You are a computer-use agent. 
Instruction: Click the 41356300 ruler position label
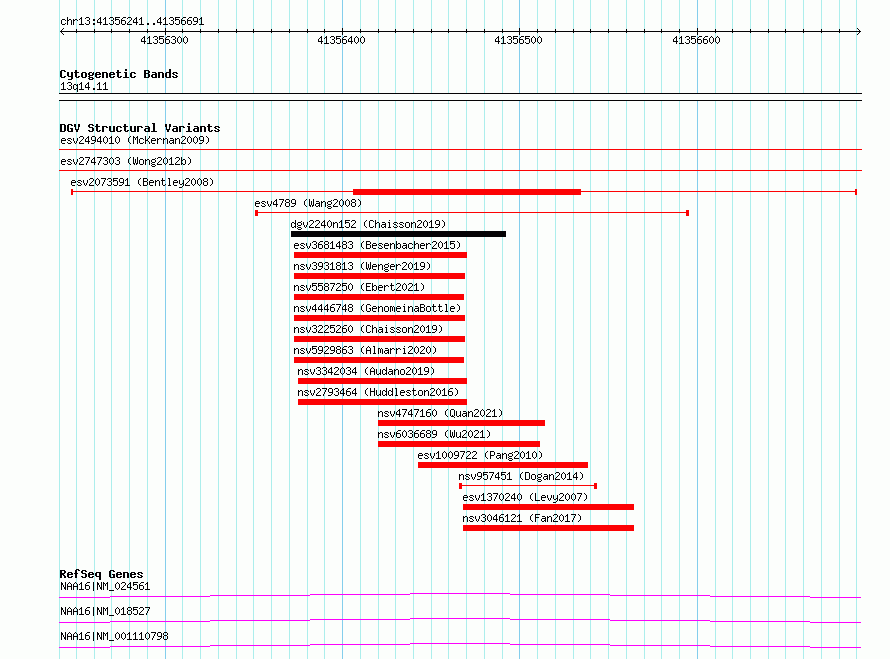tap(164, 40)
